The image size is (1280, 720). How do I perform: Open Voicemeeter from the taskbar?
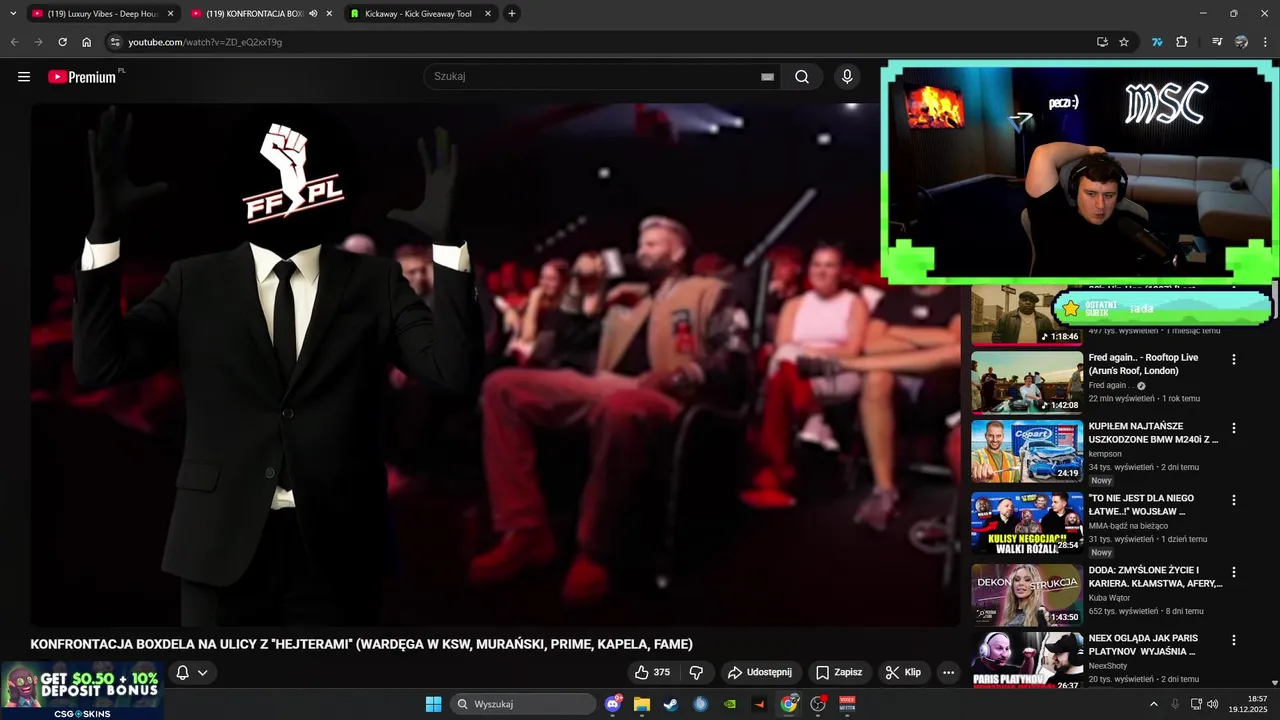coord(848,704)
